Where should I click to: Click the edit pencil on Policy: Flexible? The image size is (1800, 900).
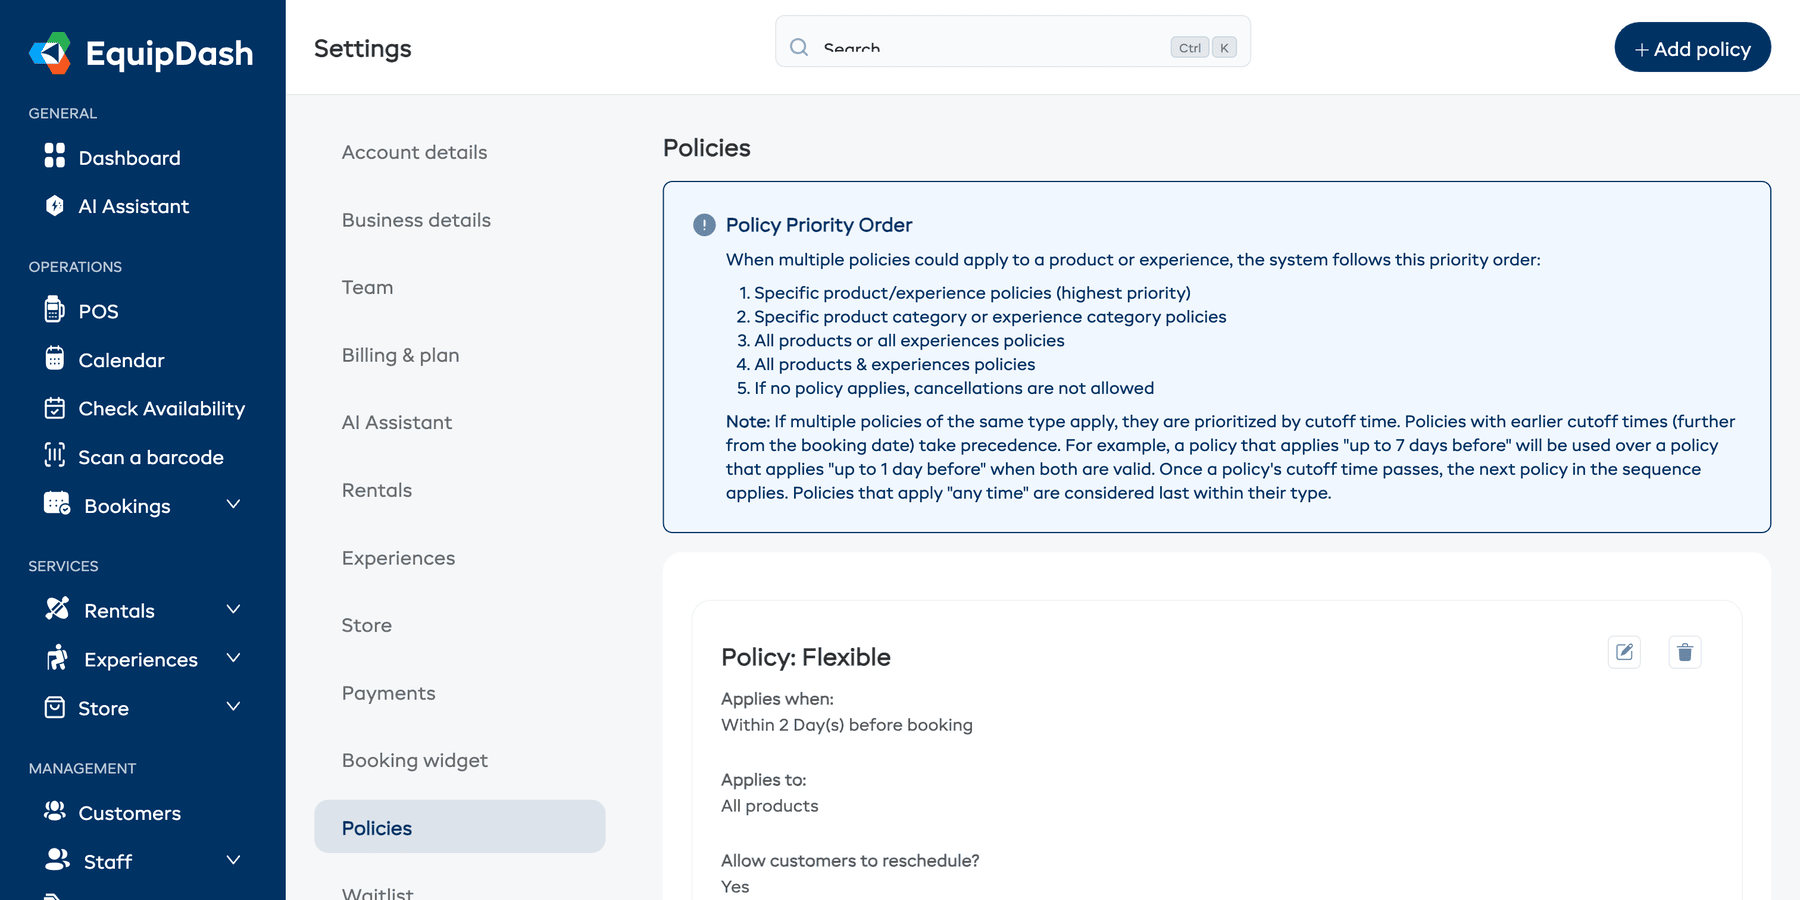[1624, 652]
